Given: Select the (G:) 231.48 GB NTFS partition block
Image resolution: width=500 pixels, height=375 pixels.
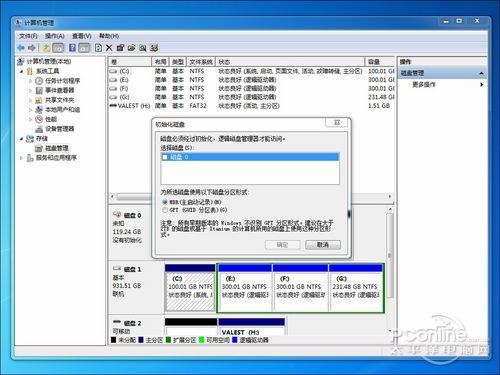Looking at the screenshot, I should (356, 288).
